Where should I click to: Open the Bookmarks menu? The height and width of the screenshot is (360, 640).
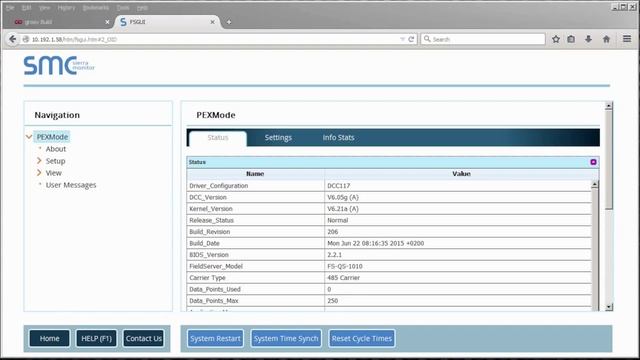tap(96, 8)
